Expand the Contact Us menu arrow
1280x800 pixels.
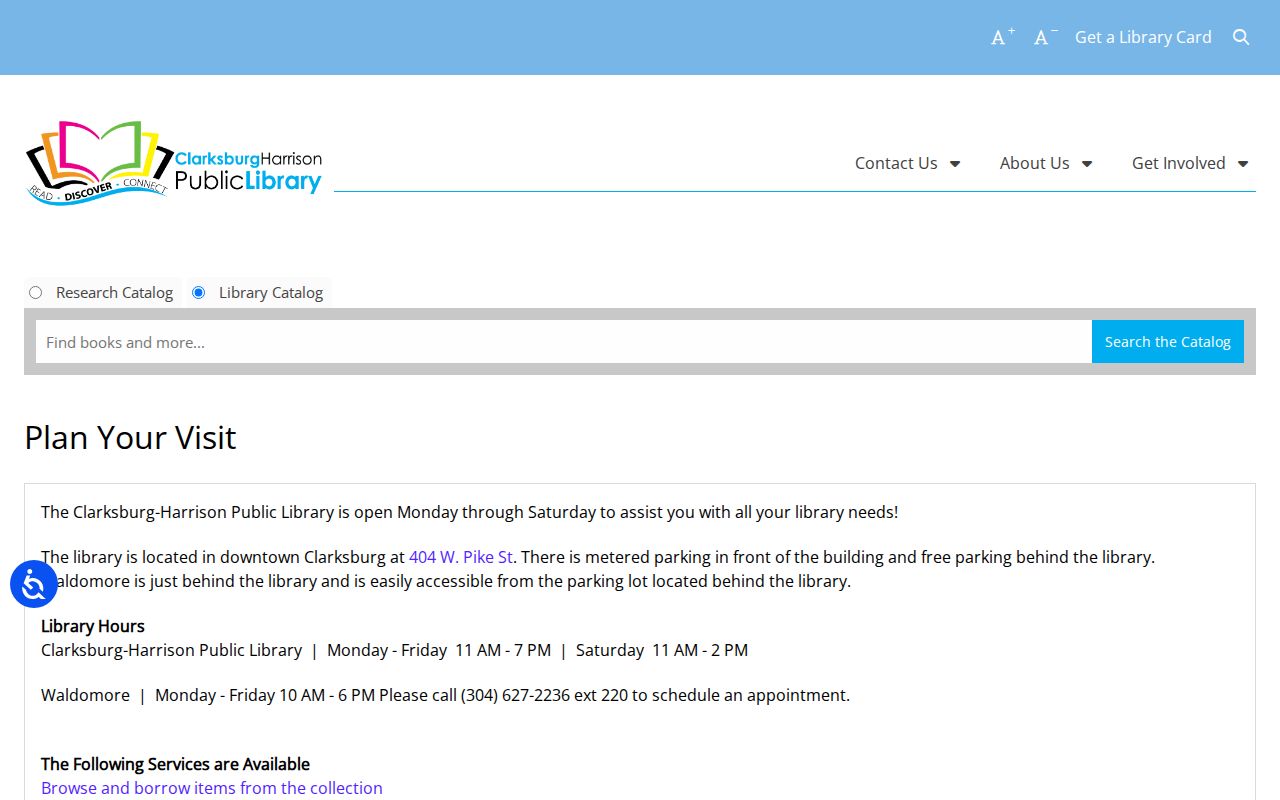point(955,164)
